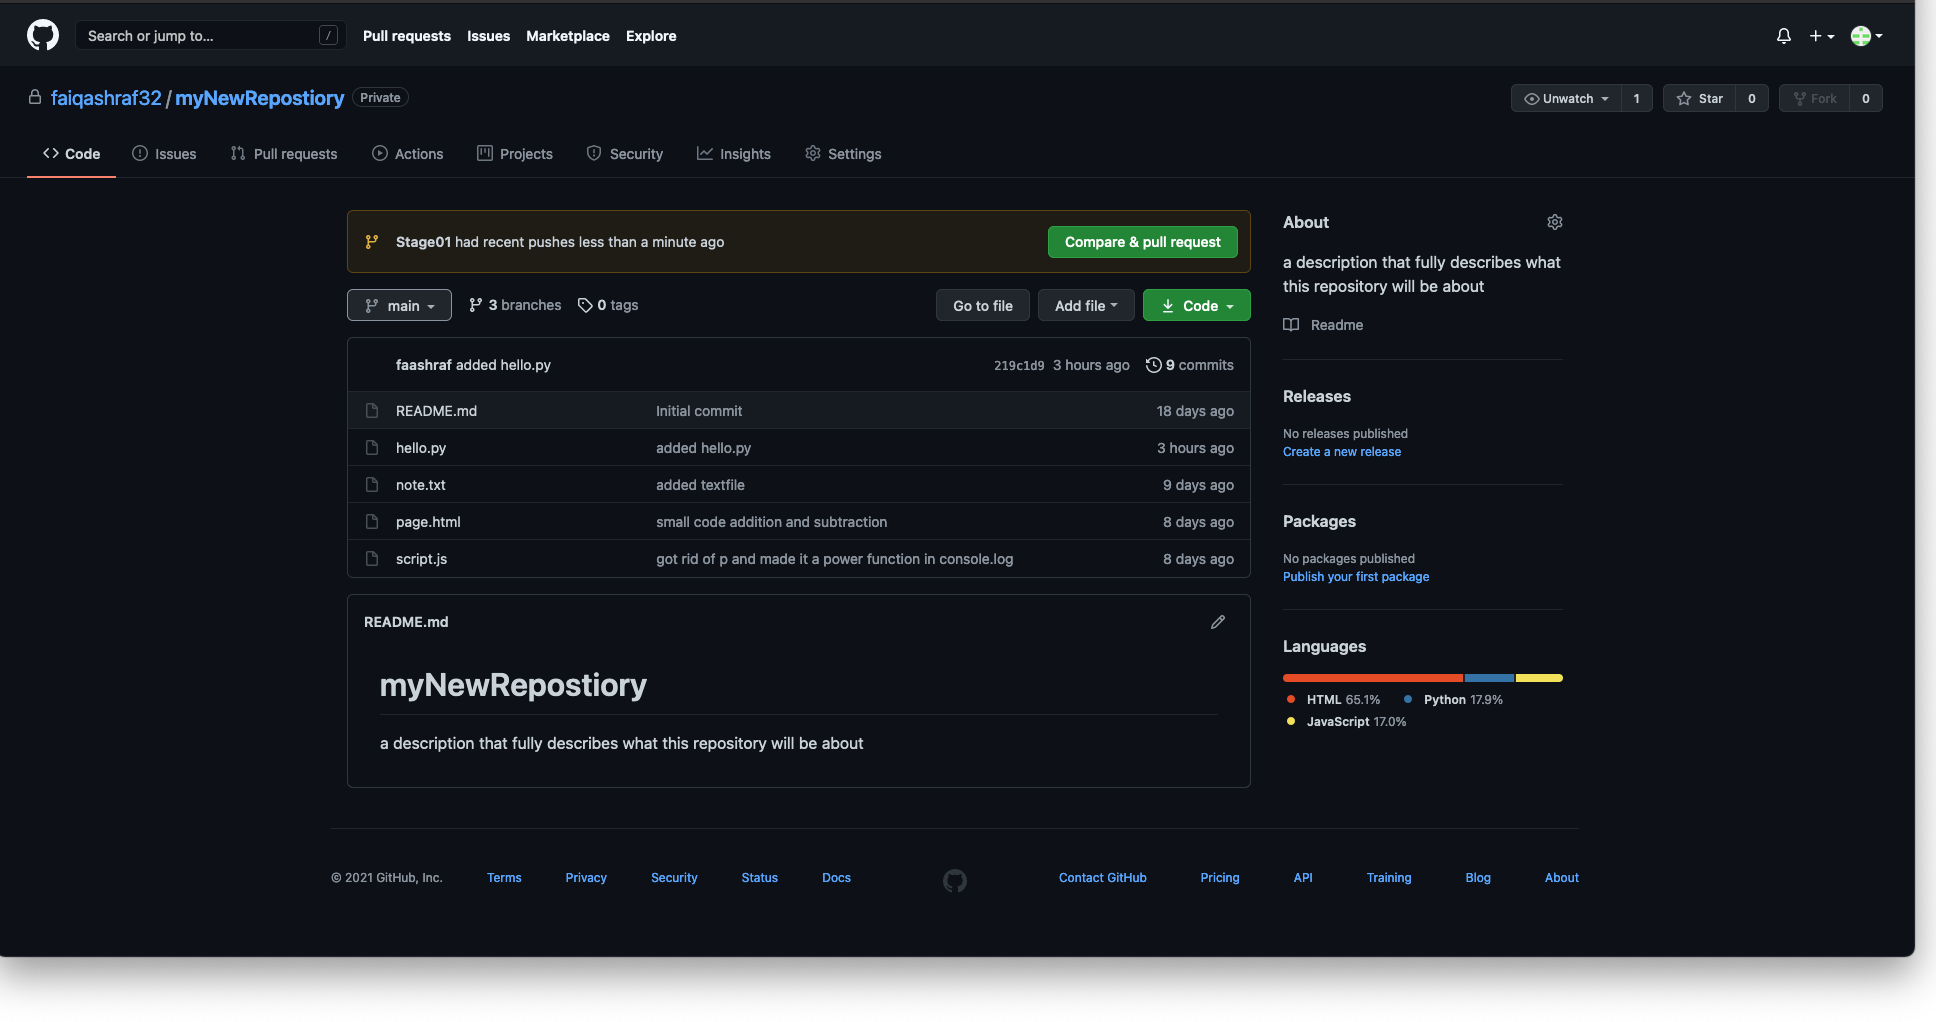Open the repo Pull requests tab
This screenshot has height=1022, width=1936.
(284, 154)
